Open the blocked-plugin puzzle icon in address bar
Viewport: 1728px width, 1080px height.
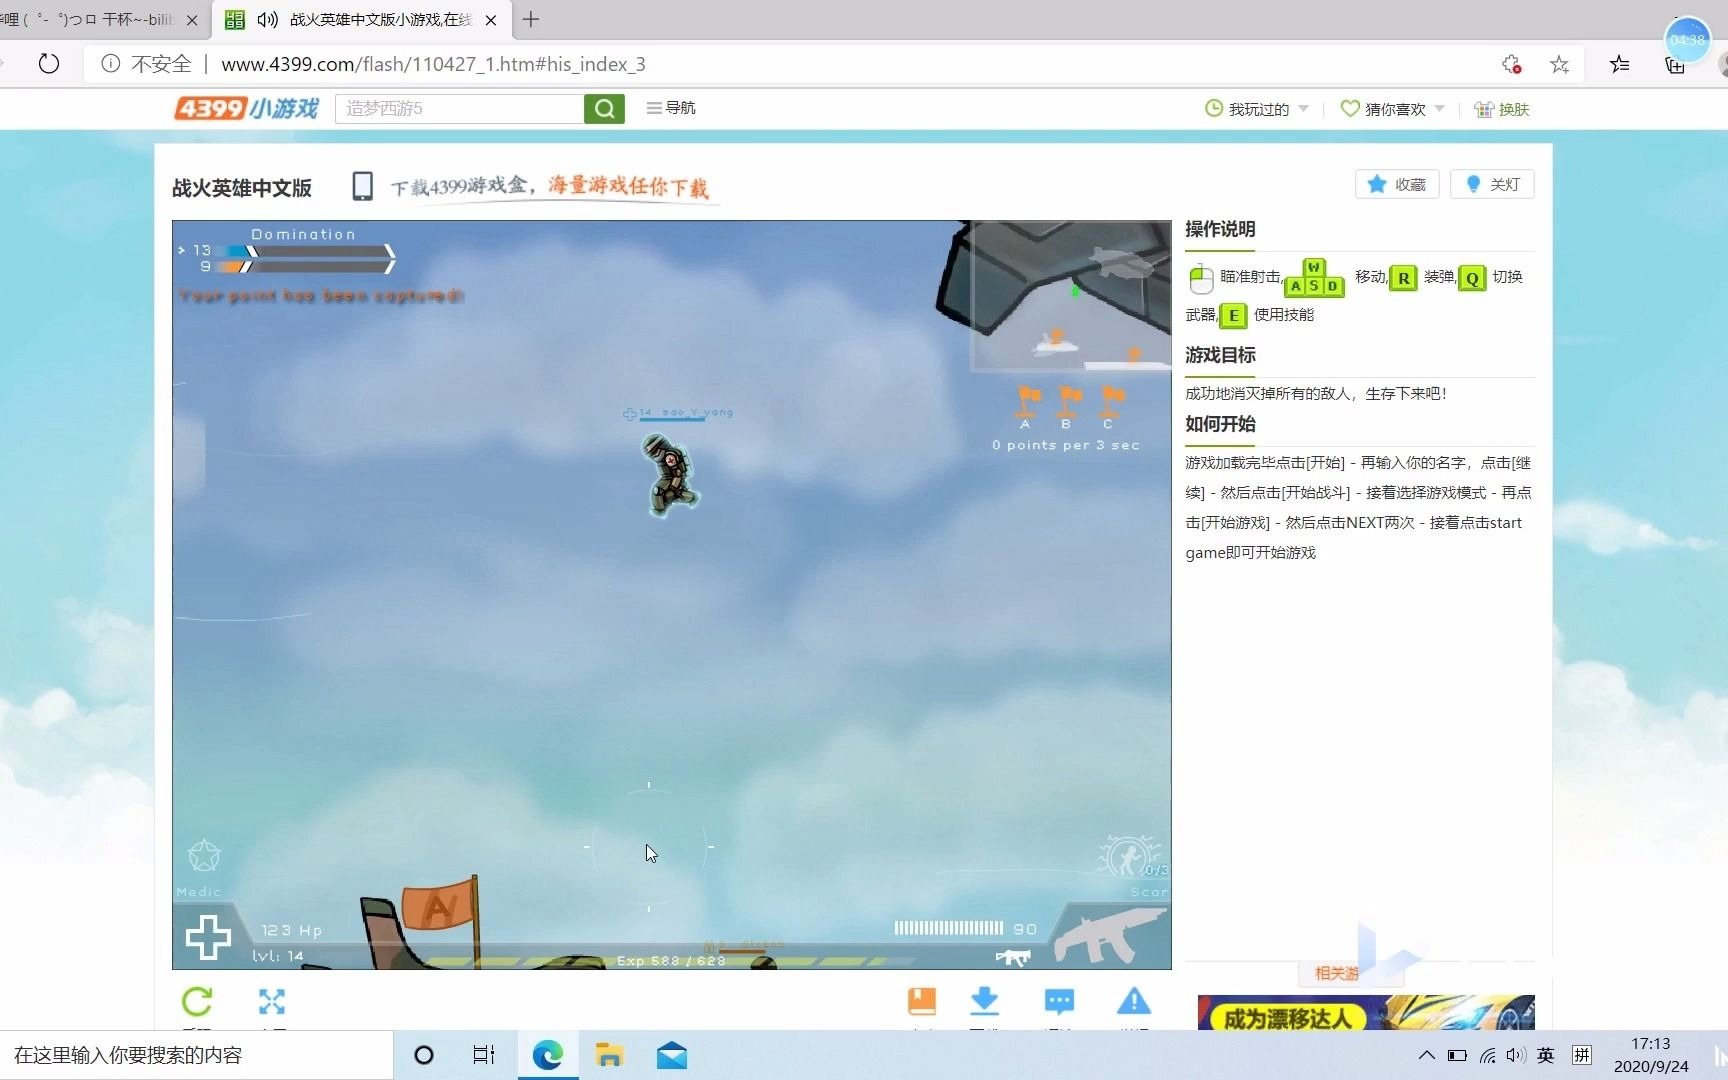[x=1511, y=65]
